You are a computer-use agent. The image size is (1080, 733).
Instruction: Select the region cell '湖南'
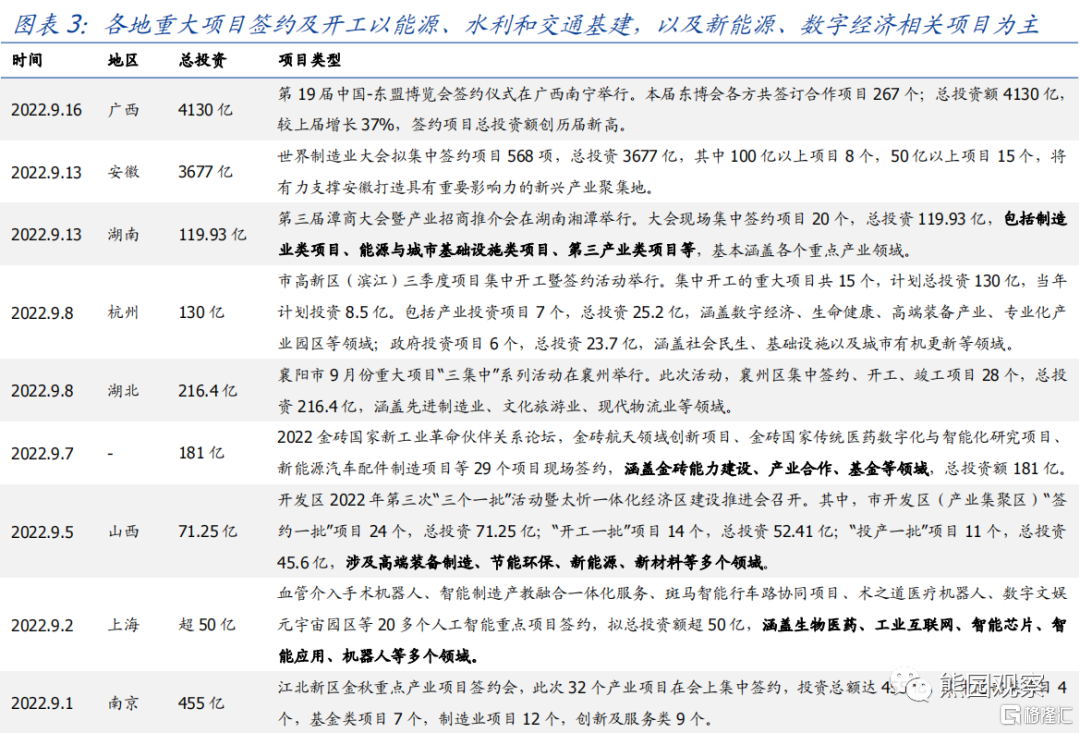click(x=123, y=235)
